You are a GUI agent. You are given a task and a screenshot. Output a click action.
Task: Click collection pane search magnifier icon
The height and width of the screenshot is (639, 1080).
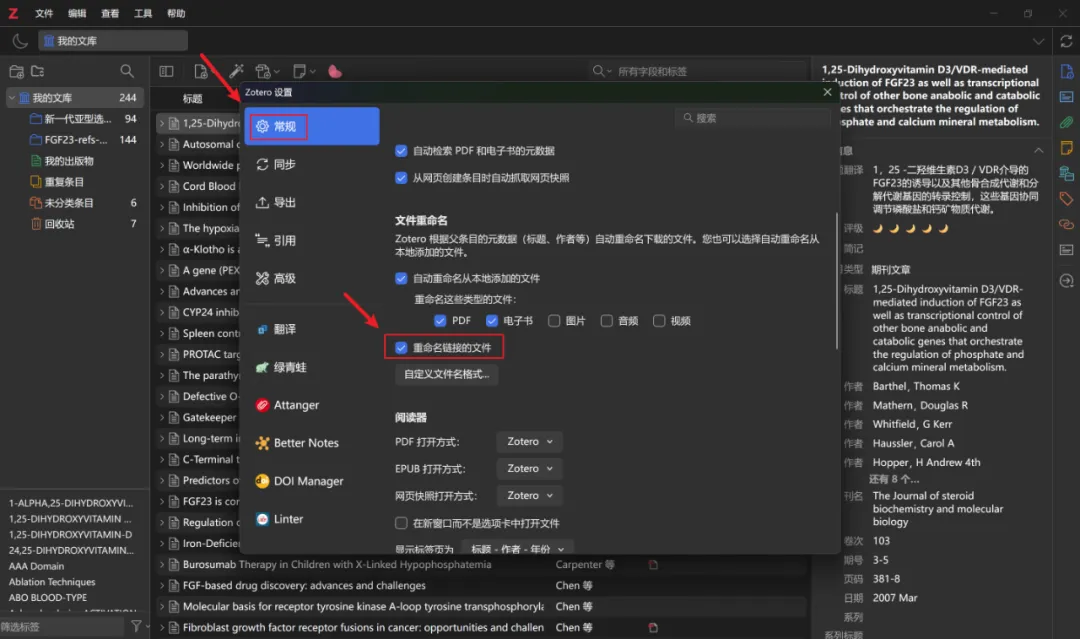[x=127, y=71]
